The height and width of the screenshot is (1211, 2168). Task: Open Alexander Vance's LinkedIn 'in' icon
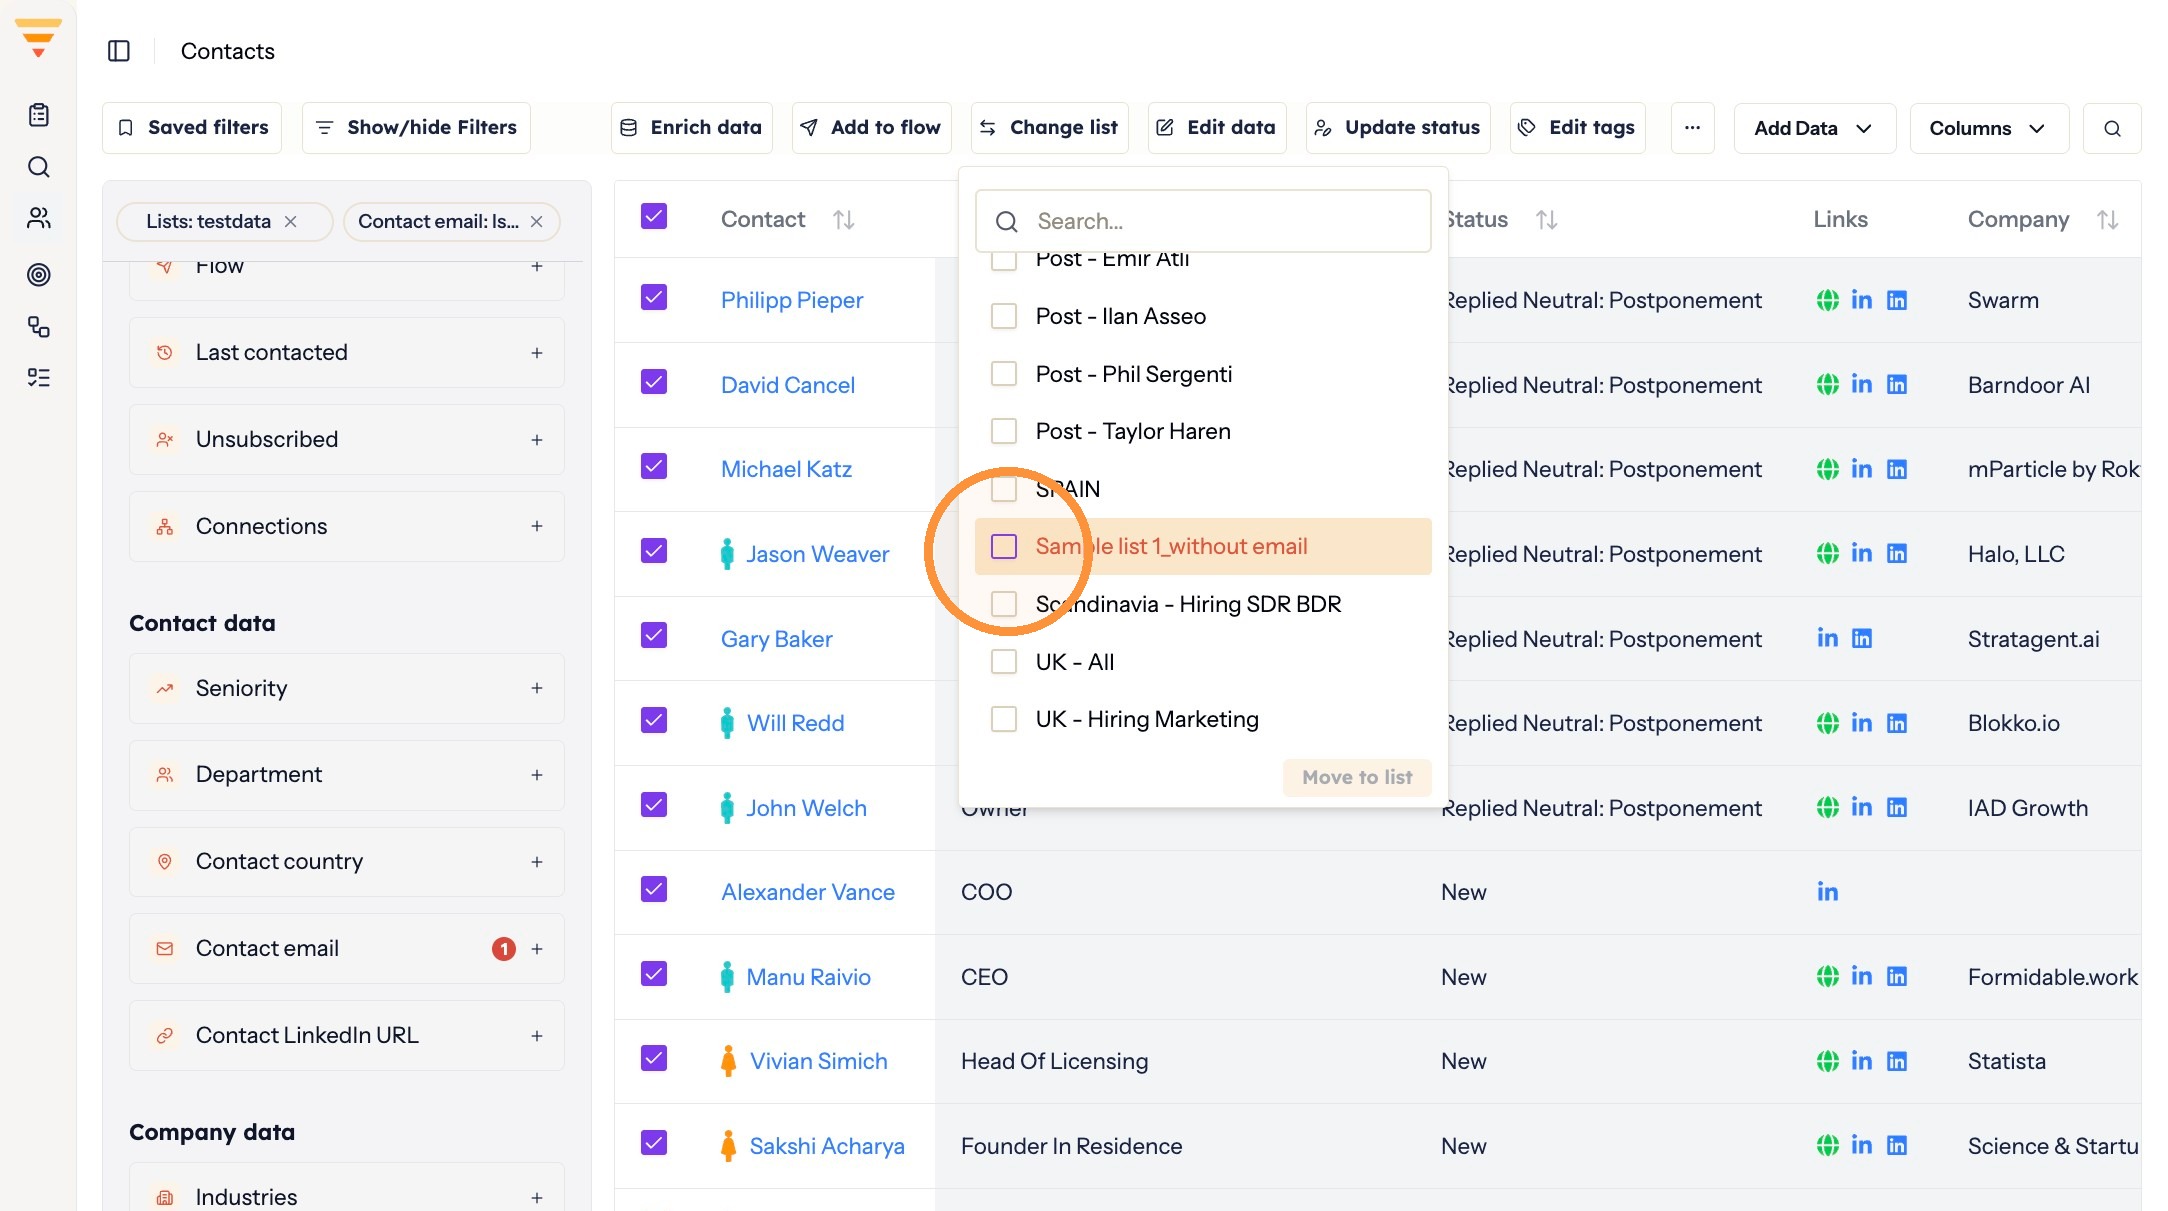coord(1827,892)
